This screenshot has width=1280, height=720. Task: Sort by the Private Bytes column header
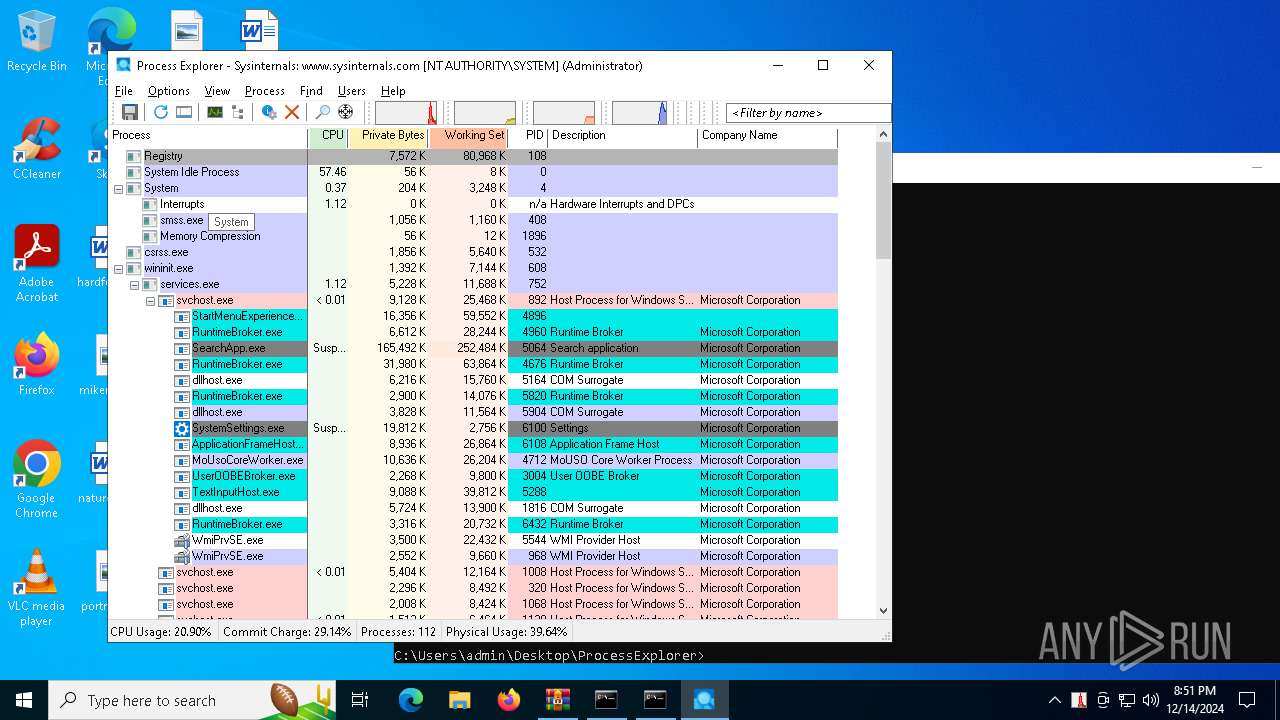388,136
